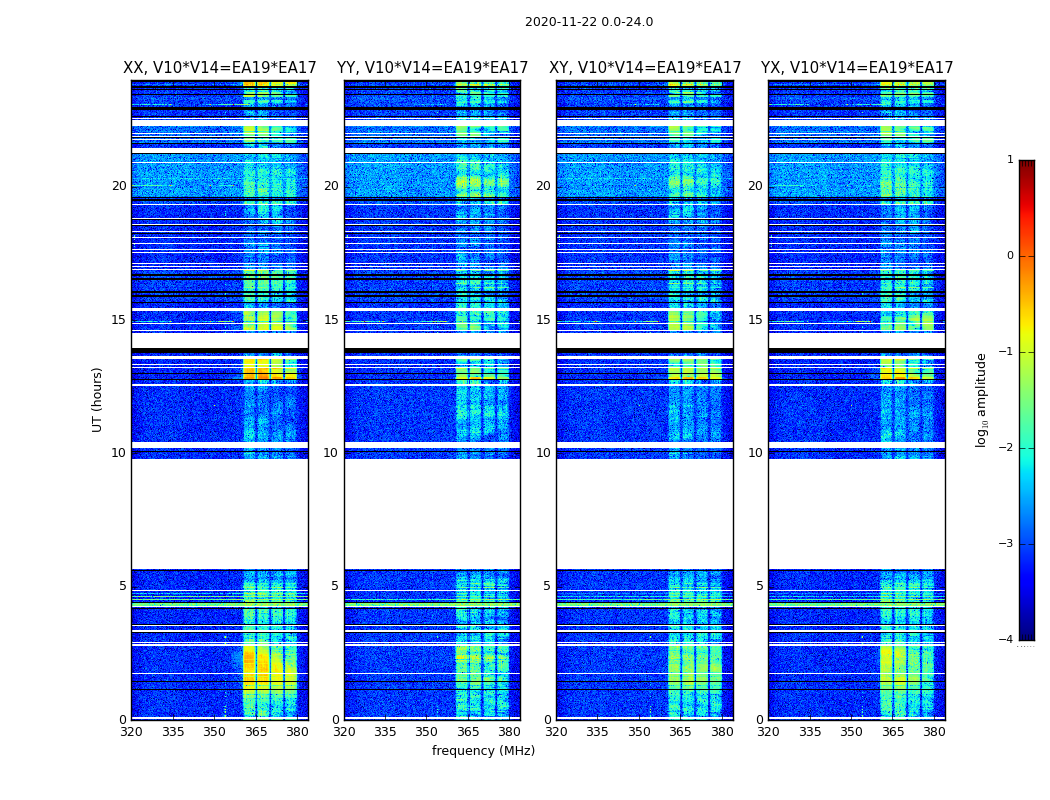Click the frequency (MHz) x-axis label
This screenshot has width=1050, height=800.
[483, 751]
